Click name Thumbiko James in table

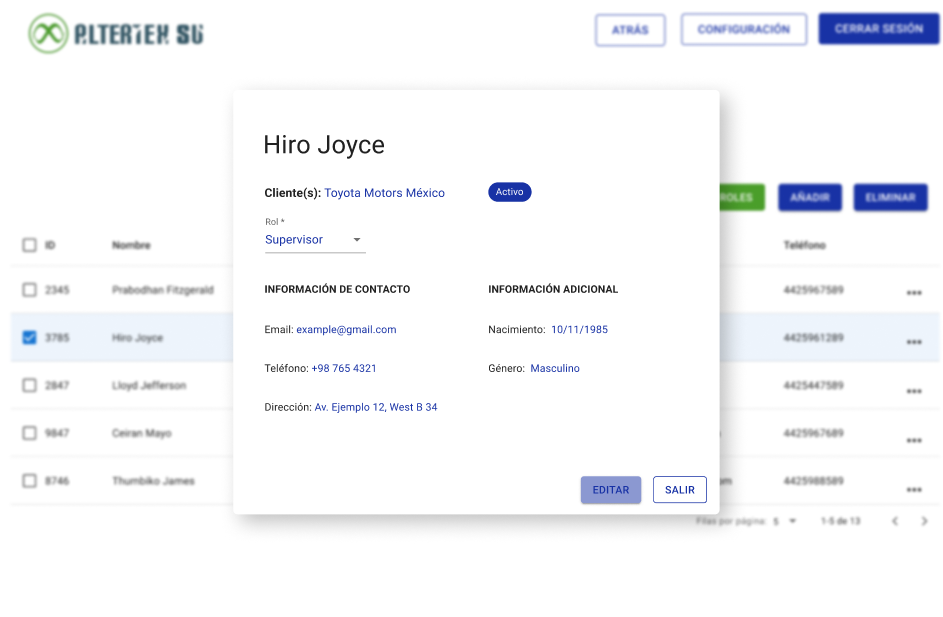click(x=153, y=480)
